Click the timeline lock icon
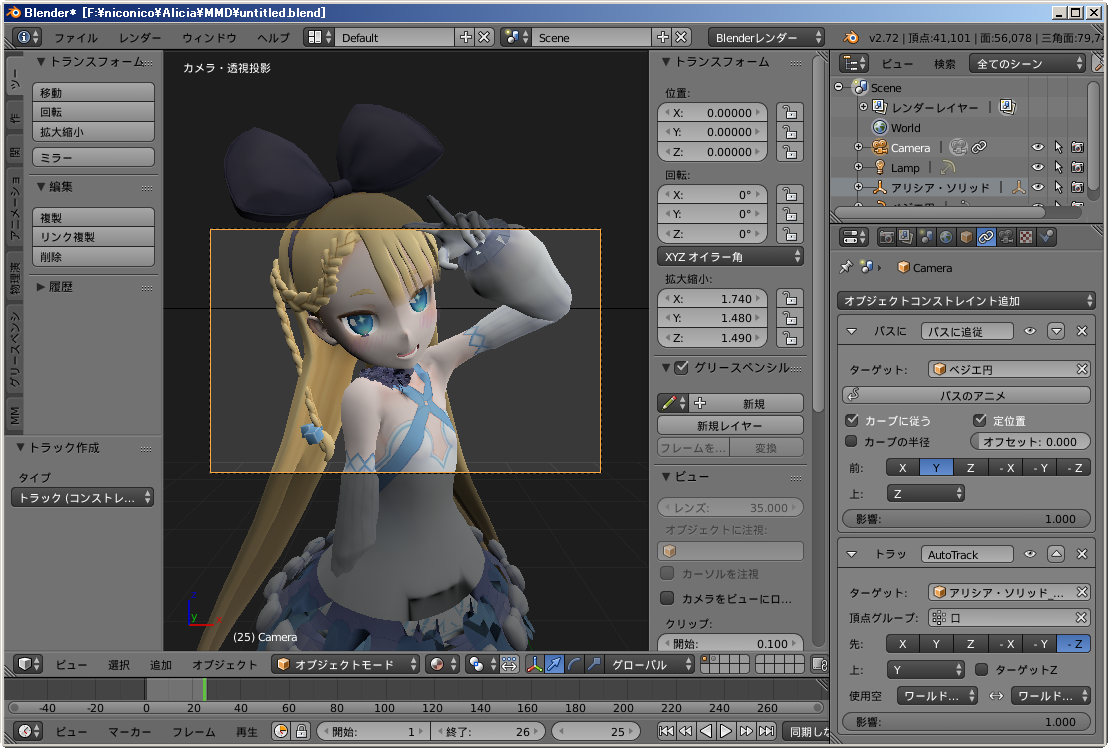 point(301,732)
